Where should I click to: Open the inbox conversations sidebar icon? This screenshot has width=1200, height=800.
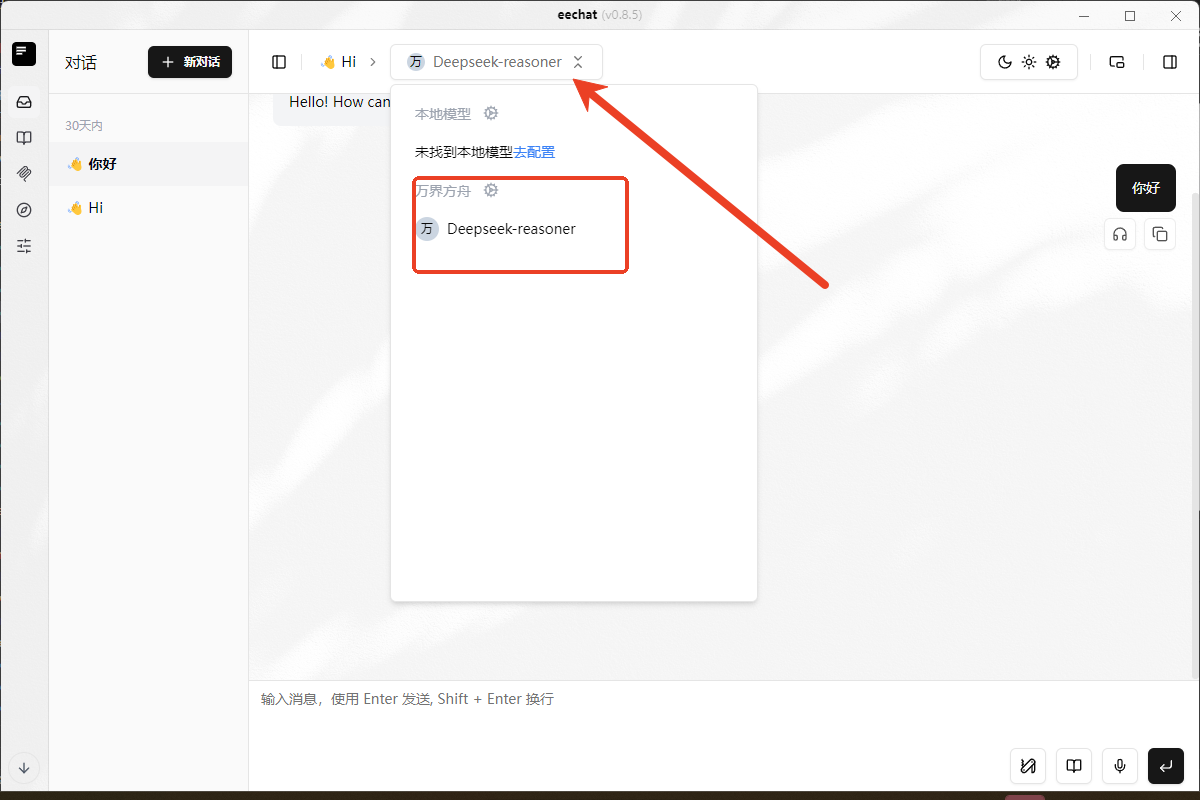[24, 102]
